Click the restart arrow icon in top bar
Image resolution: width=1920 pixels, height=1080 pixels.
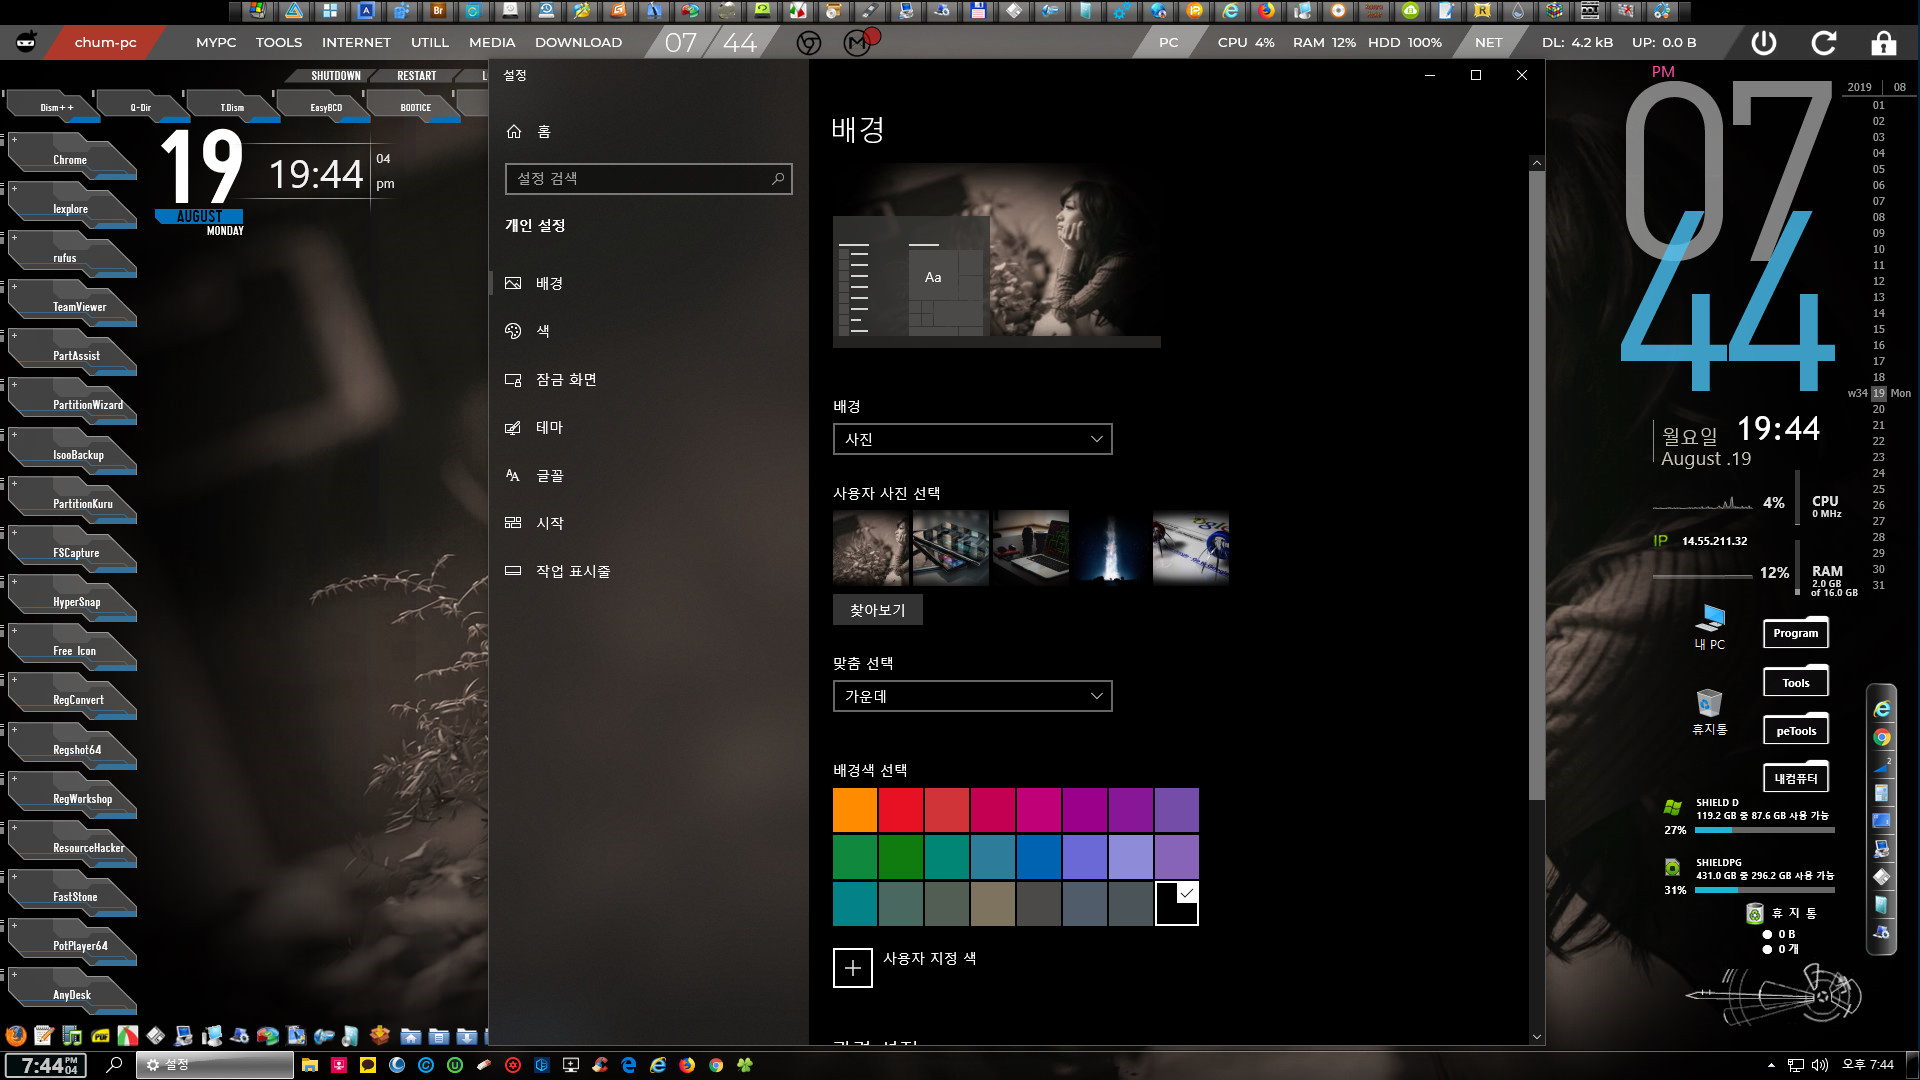click(1824, 42)
